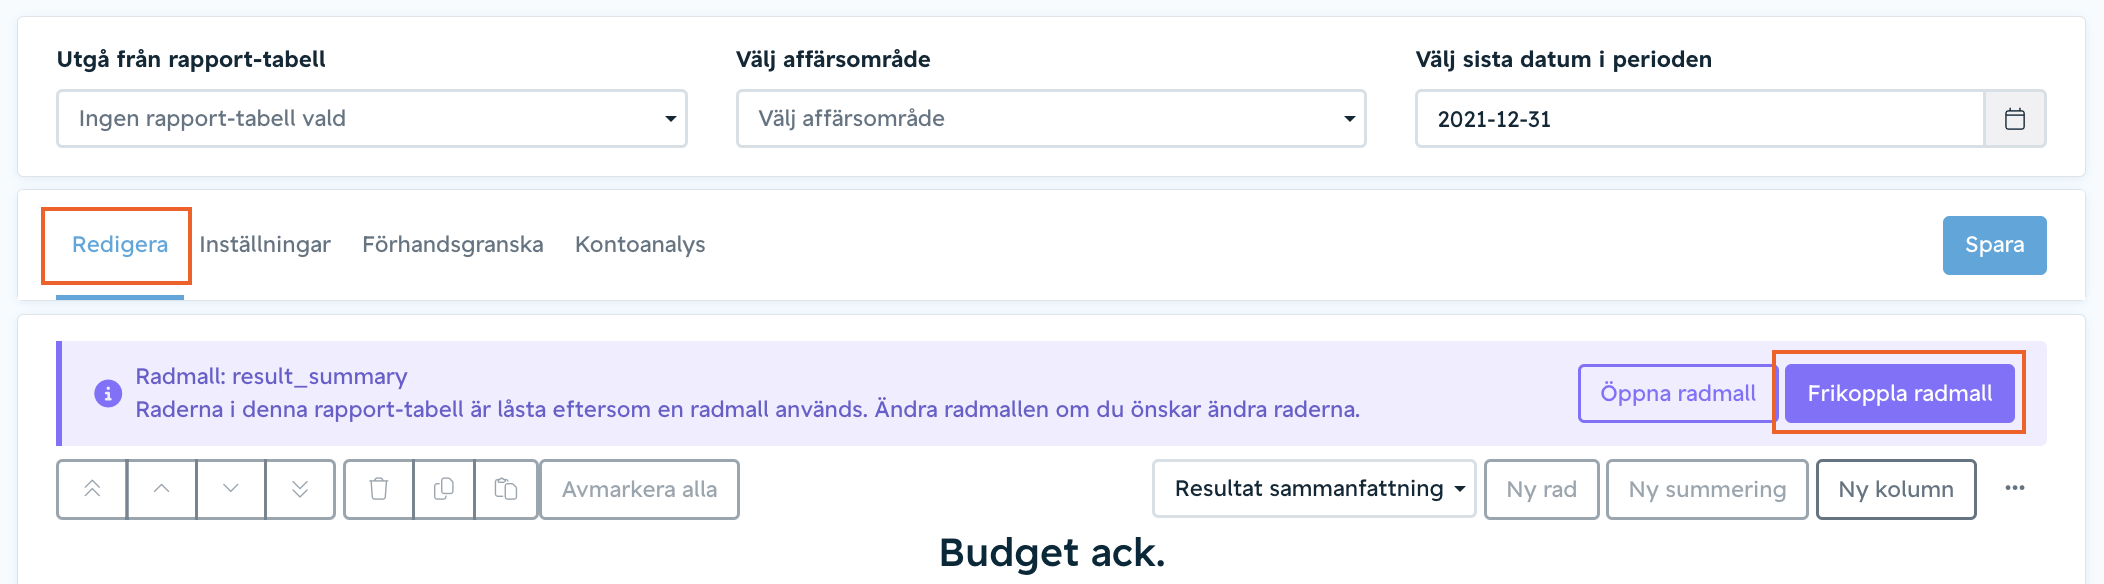Click the Spara button

(x=1994, y=245)
